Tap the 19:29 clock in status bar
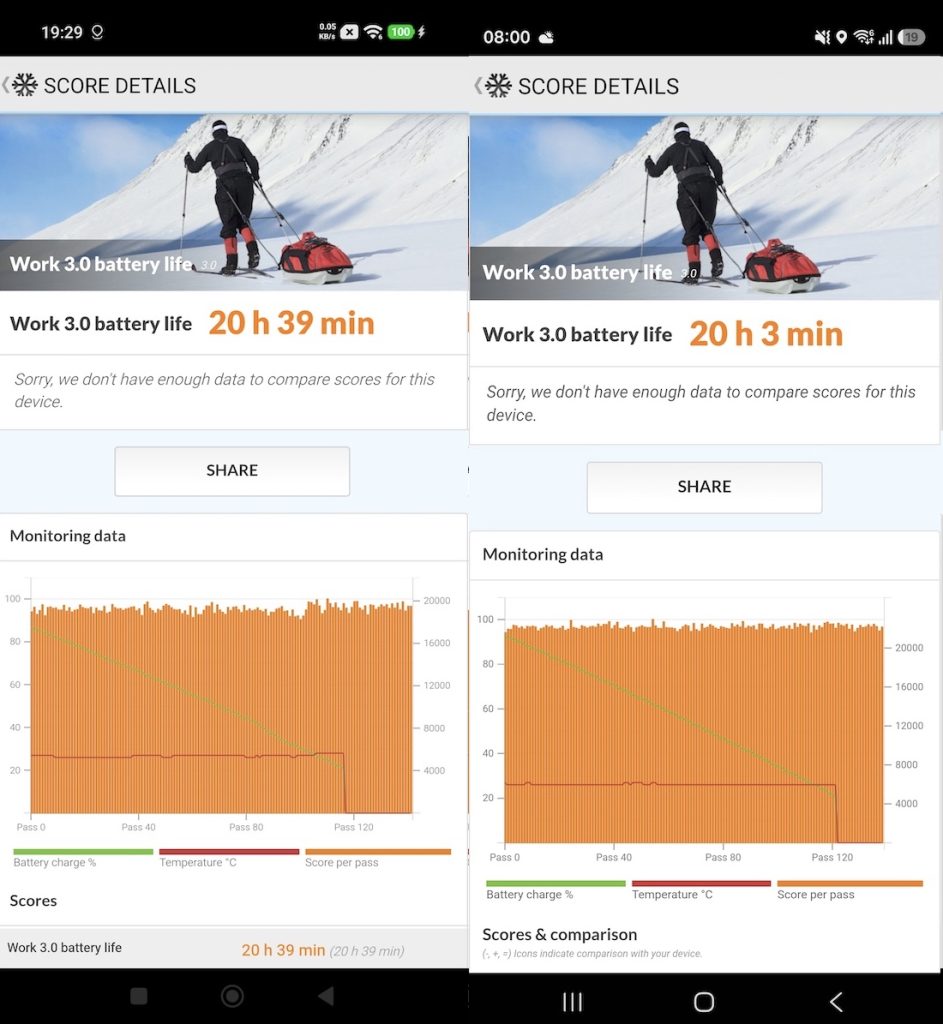The width and height of the screenshot is (943, 1024). click(61, 32)
